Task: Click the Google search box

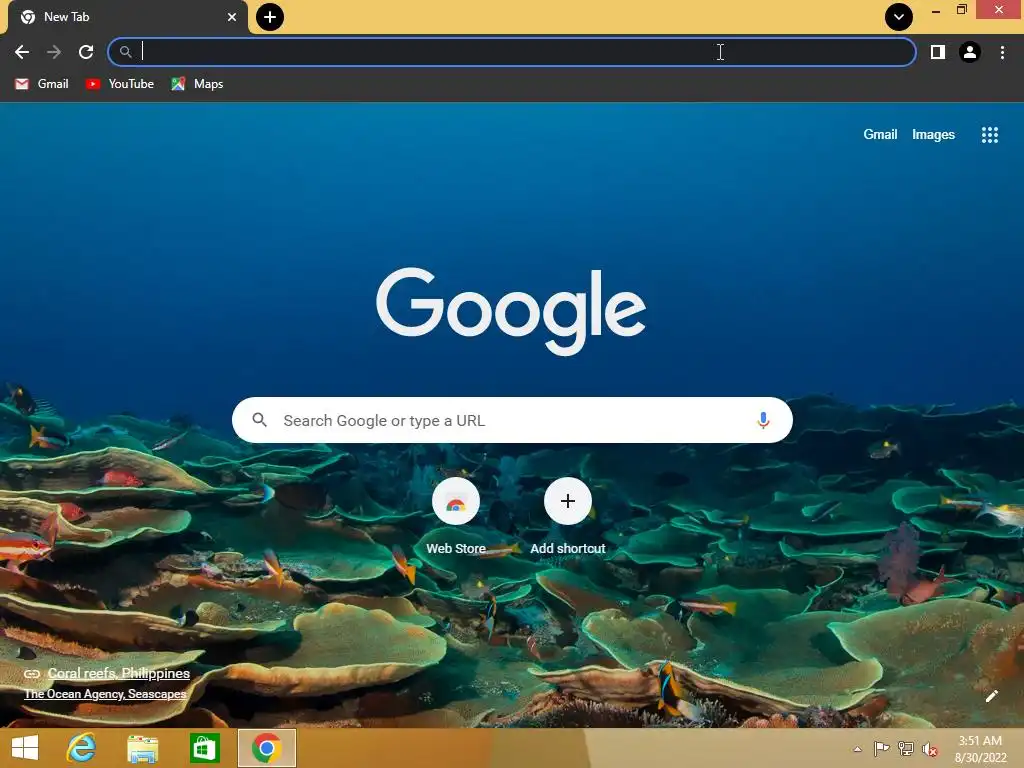Action: pos(512,421)
